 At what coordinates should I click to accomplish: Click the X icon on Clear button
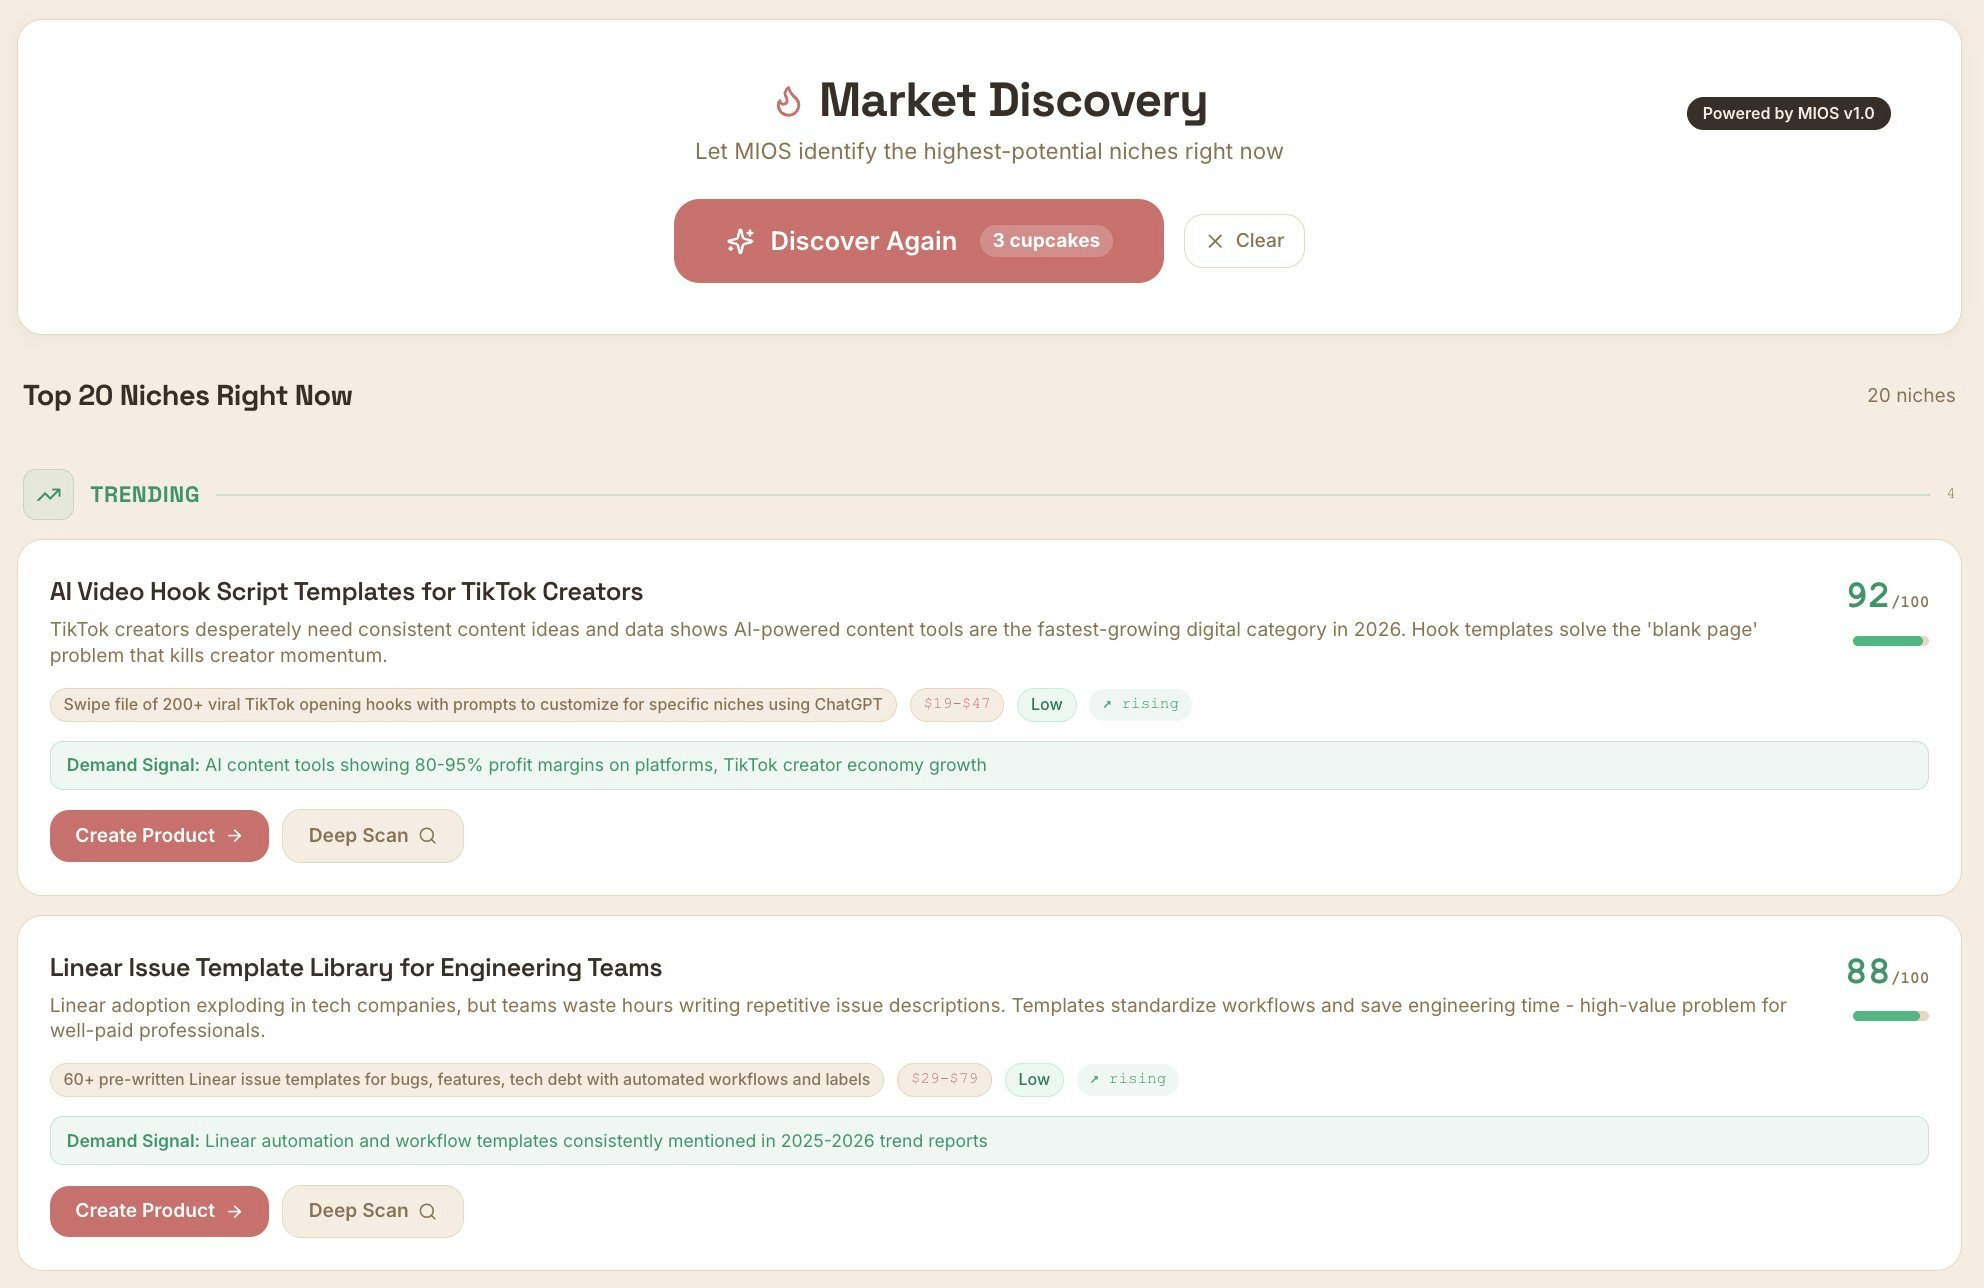tap(1215, 241)
